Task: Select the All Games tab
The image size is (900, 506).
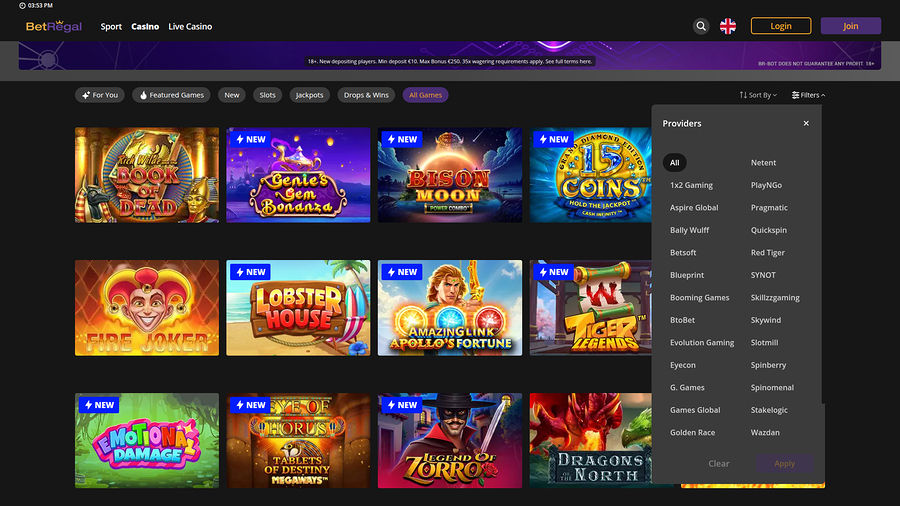Action: click(425, 95)
